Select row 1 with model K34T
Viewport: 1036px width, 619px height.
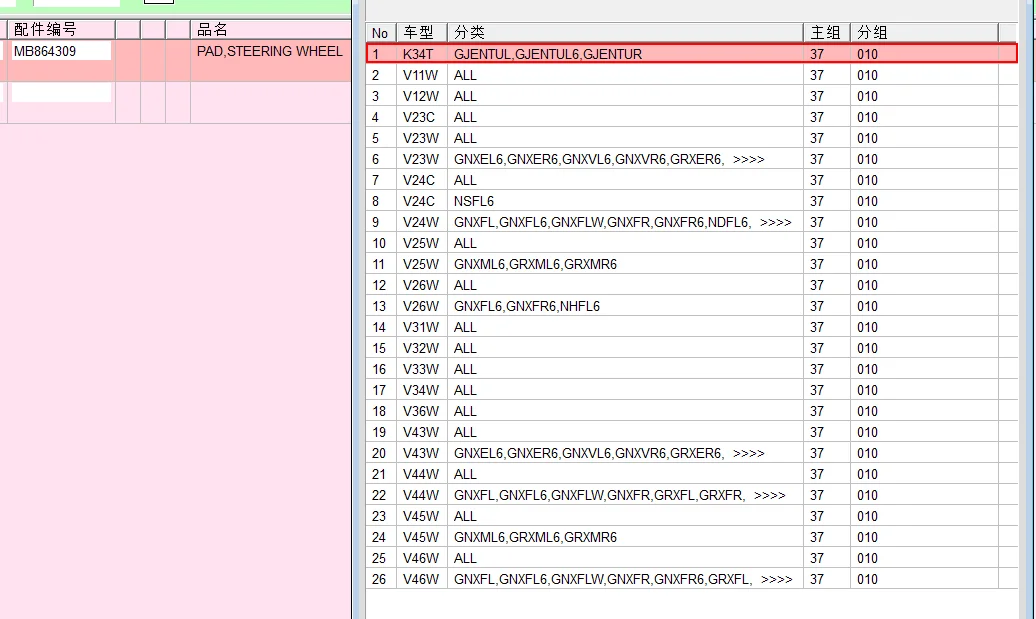[692, 54]
